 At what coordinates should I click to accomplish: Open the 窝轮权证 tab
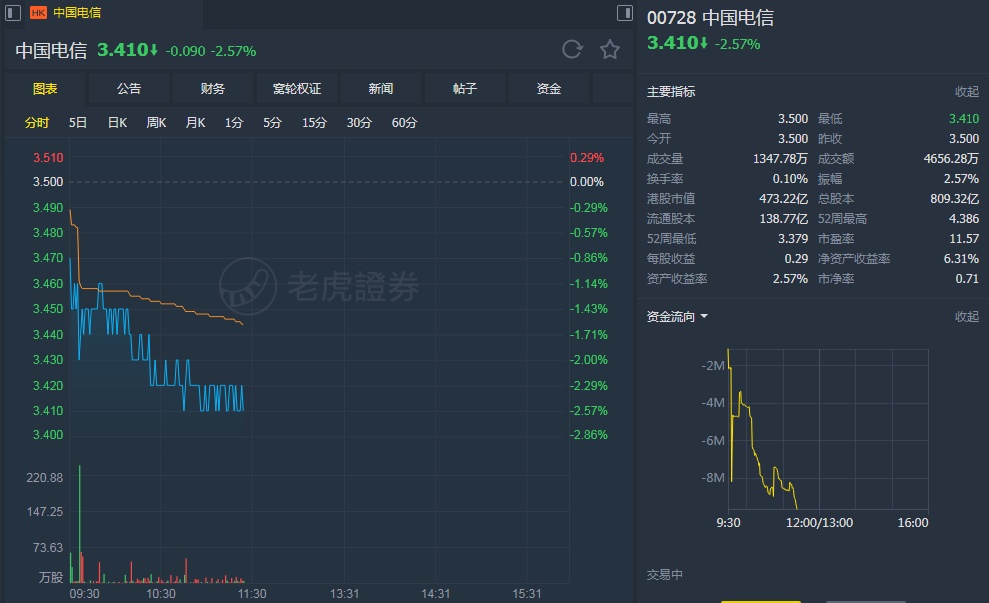click(x=296, y=88)
